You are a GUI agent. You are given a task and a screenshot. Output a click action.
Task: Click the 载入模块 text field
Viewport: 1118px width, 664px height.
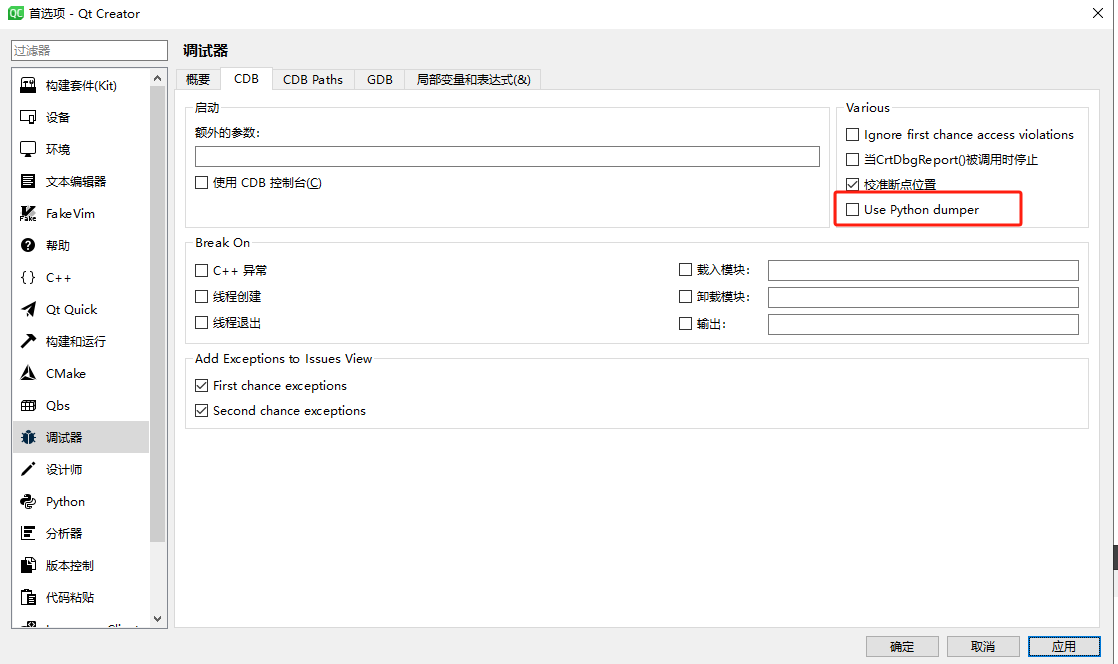coord(923,270)
